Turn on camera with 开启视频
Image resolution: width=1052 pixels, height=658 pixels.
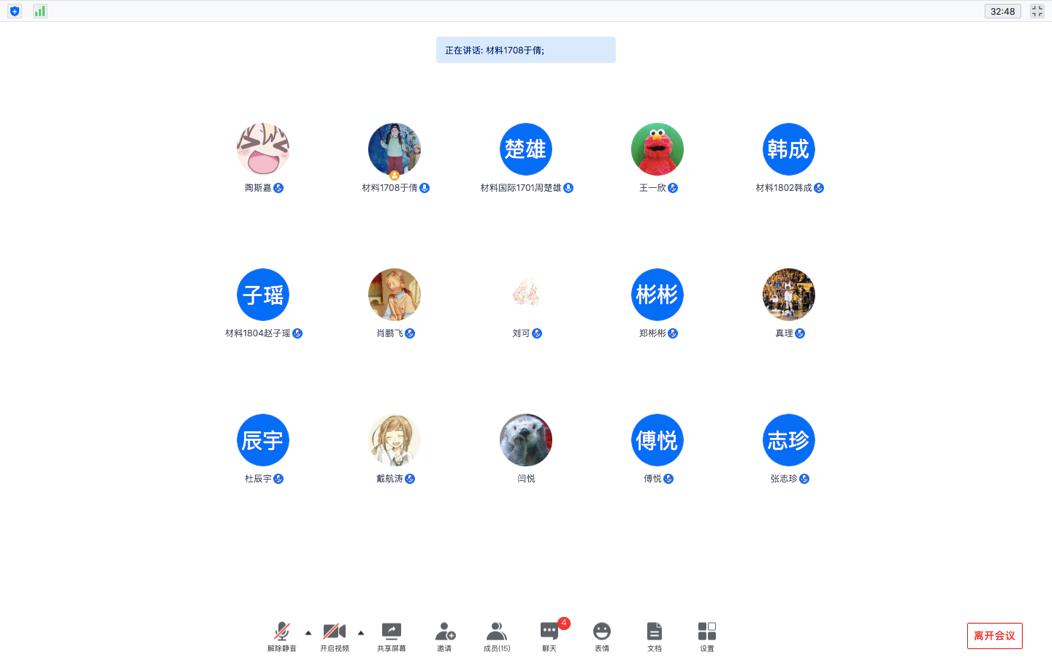[x=334, y=635]
